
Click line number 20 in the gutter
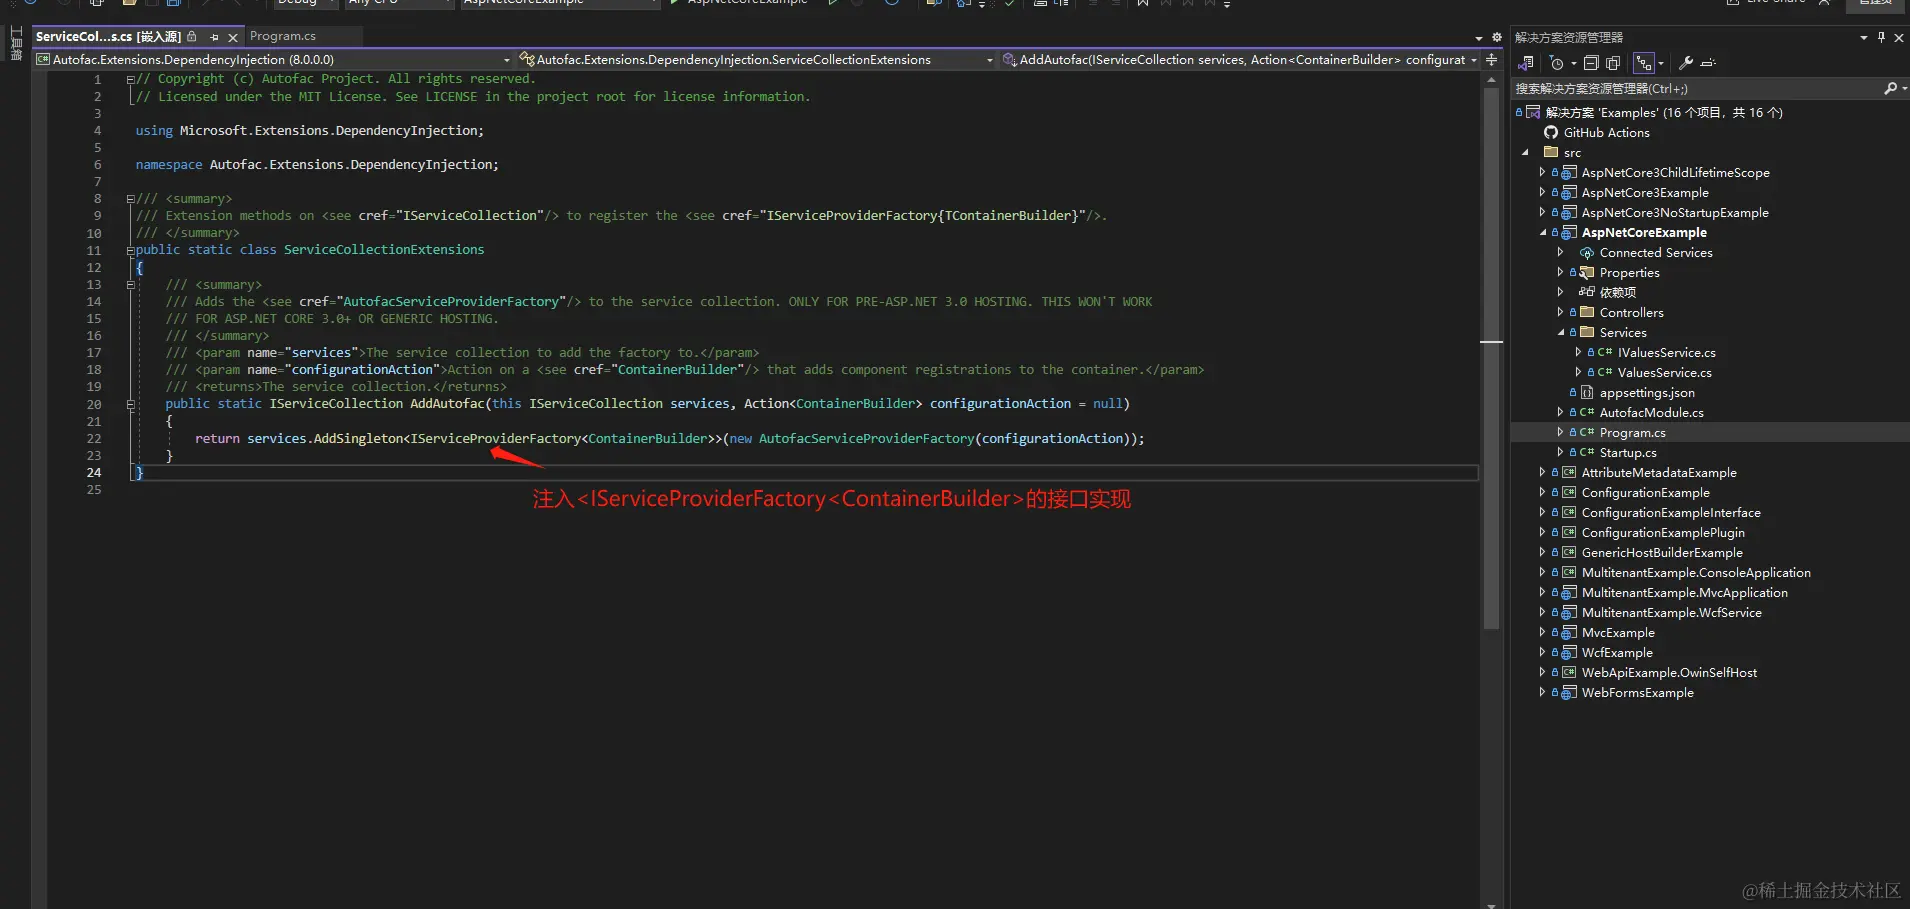pos(94,405)
